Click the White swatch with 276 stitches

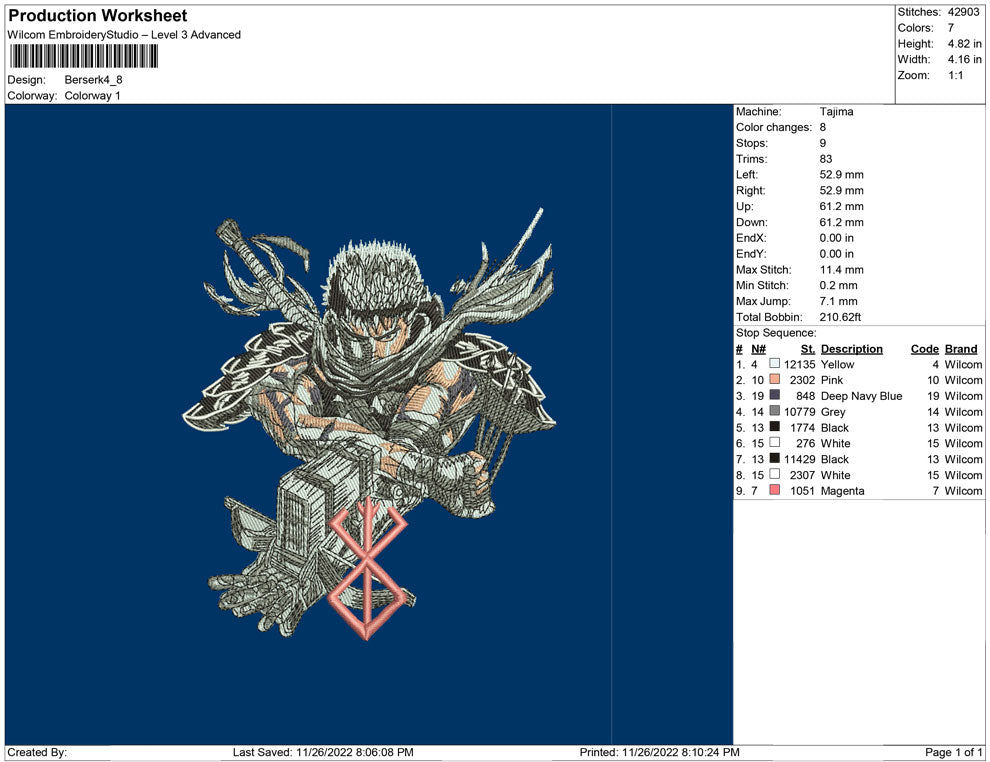[774, 443]
